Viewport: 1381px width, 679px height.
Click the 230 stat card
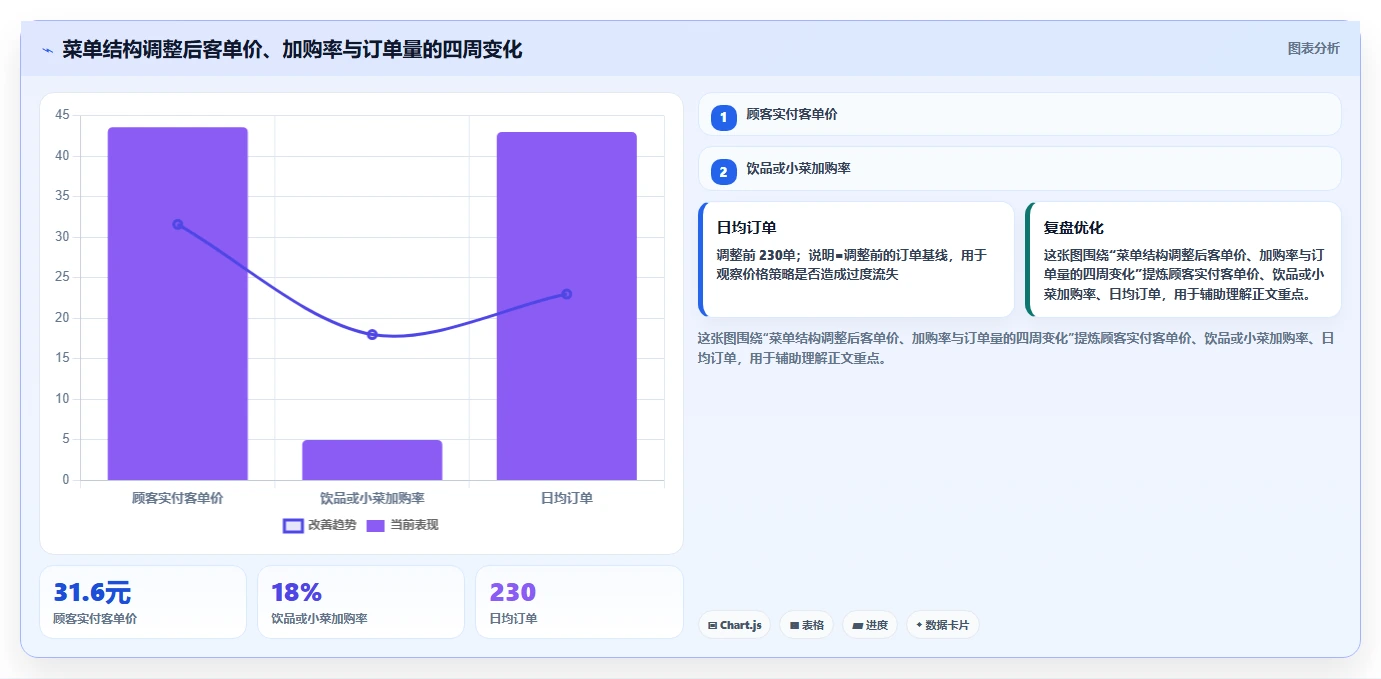[579, 602]
